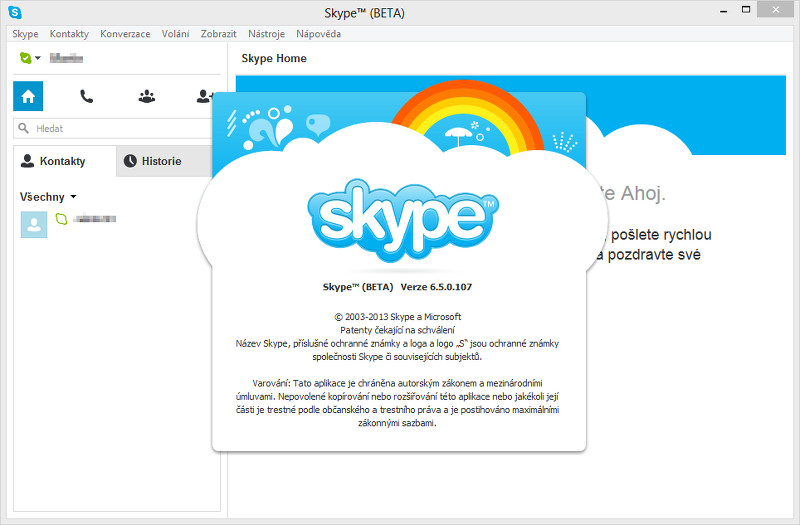This screenshot has height=525, width=800.
Task: Click the rainbow graphic in About dialog
Action: [467, 118]
